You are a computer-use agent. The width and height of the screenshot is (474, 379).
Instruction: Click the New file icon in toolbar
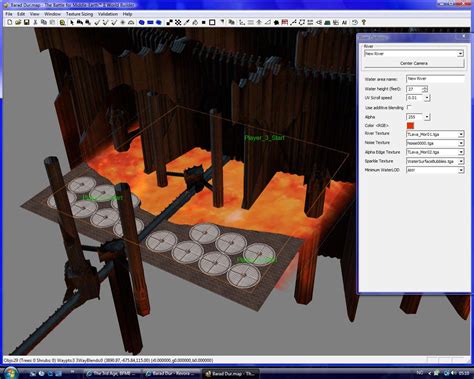coord(9,22)
